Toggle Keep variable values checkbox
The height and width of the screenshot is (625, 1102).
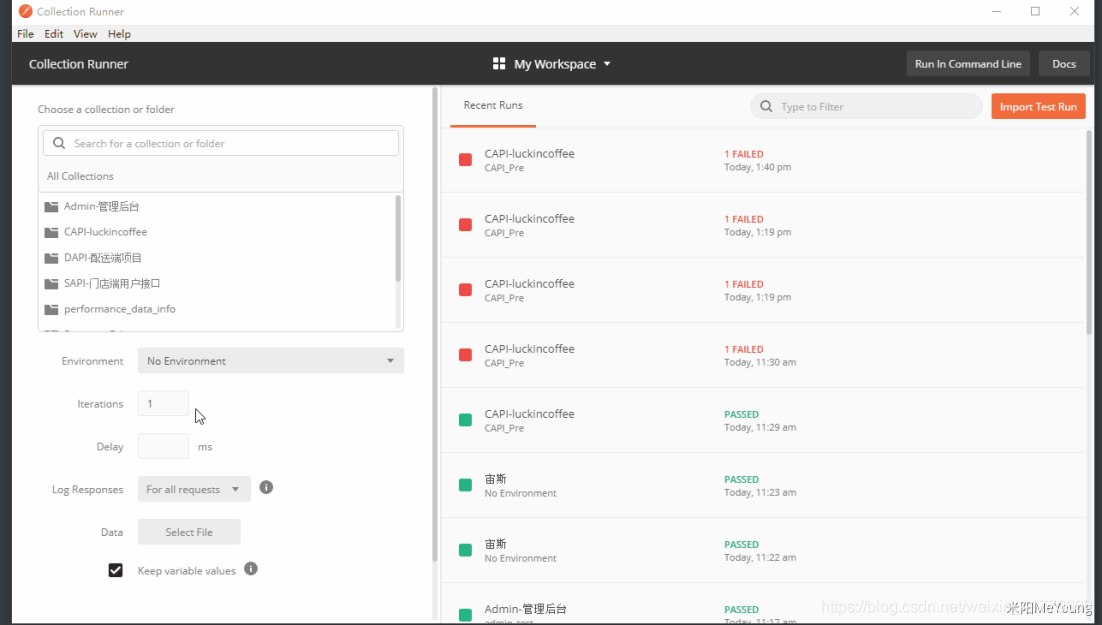click(115, 570)
